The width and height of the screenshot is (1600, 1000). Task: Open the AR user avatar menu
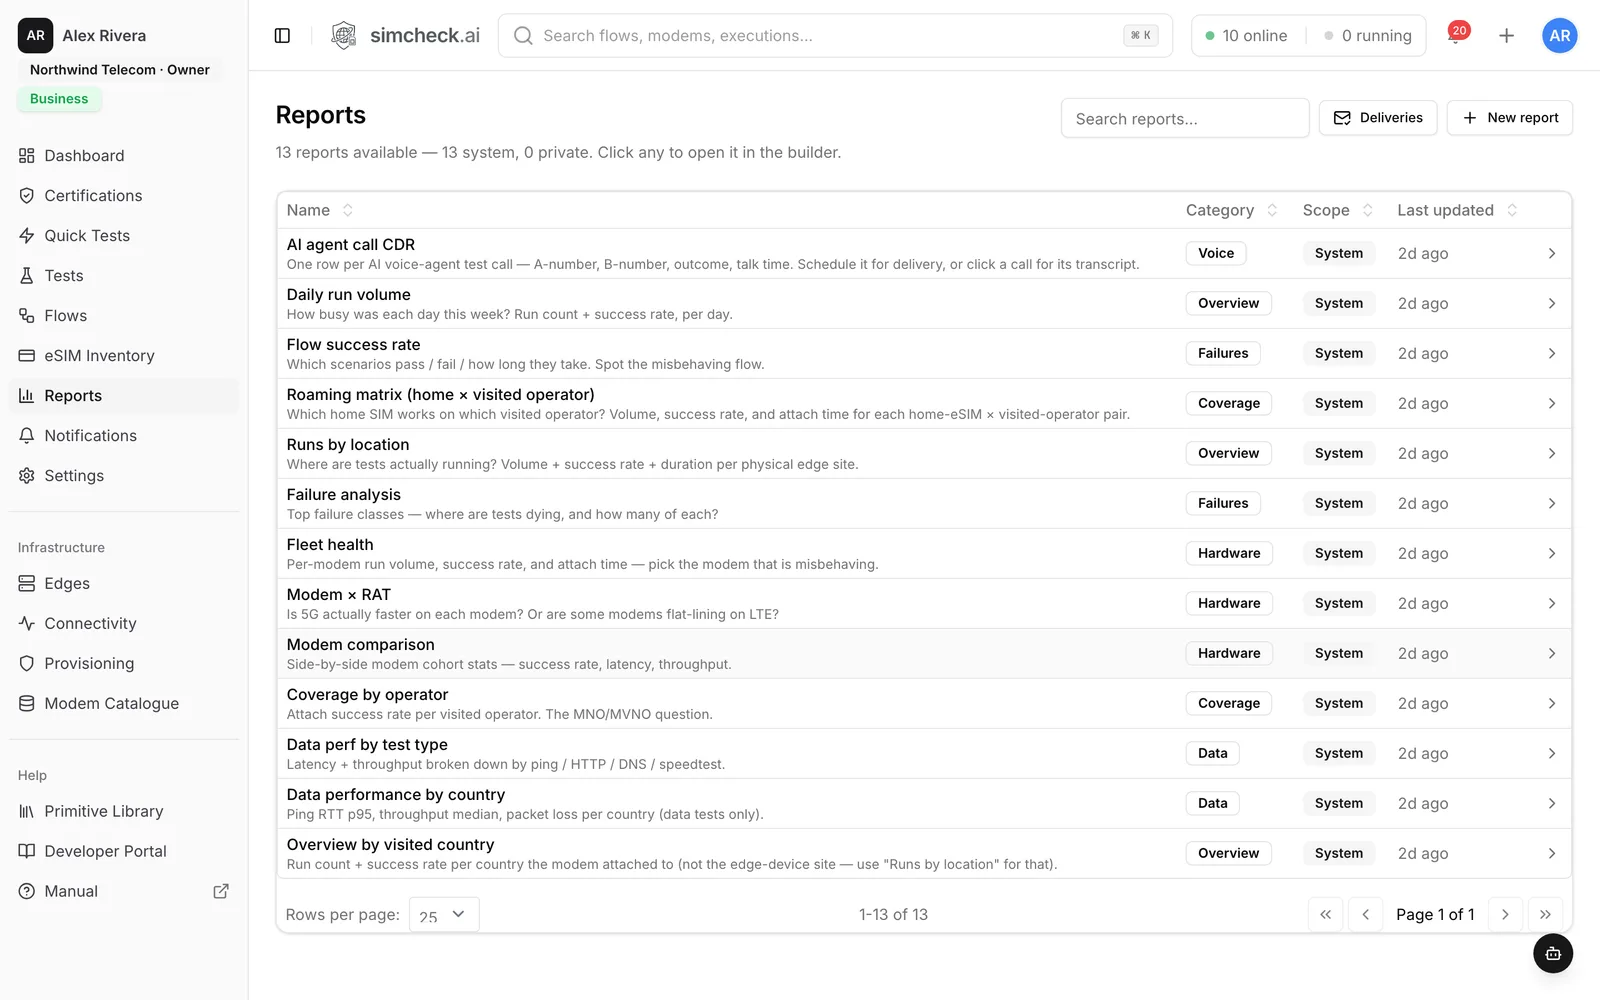tap(1559, 36)
